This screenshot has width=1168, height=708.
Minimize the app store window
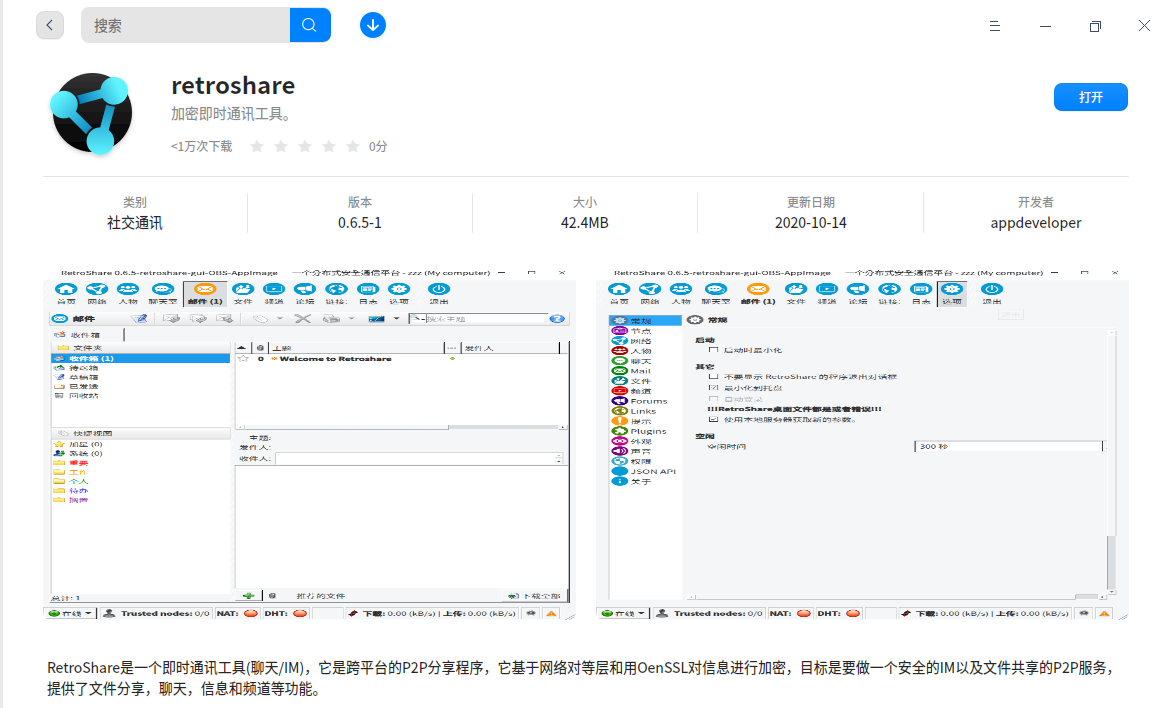pyautogui.click(x=1045, y=26)
